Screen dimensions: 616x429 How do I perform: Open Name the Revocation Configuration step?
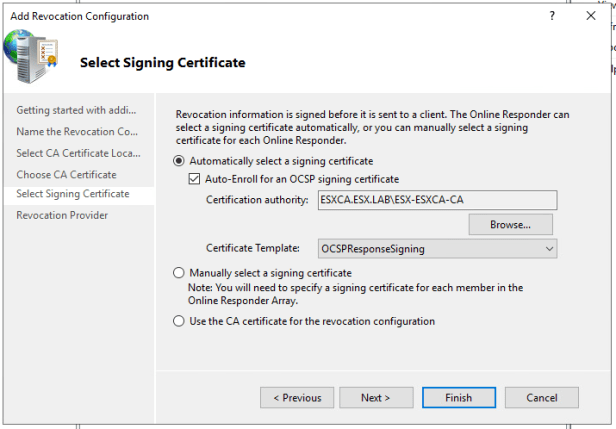point(77,132)
